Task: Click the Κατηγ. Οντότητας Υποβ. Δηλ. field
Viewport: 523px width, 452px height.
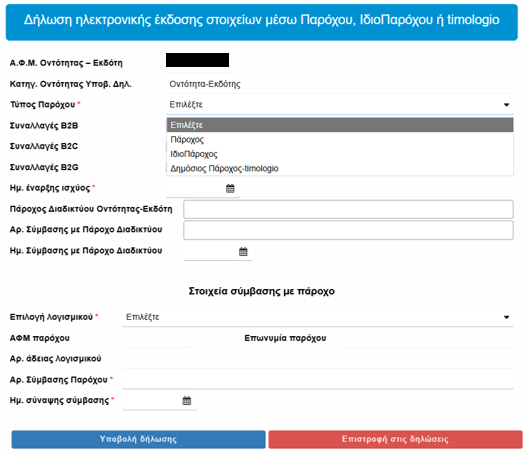Action: (340, 84)
